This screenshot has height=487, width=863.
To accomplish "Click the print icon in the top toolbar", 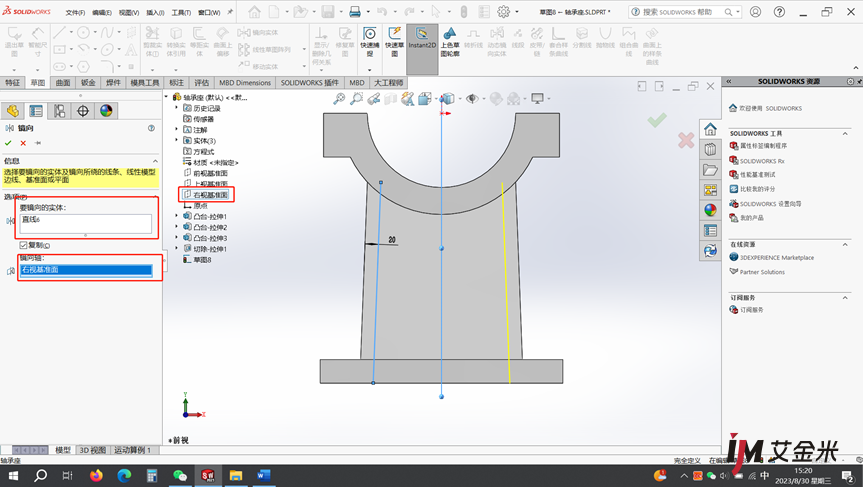I will 355,12.
